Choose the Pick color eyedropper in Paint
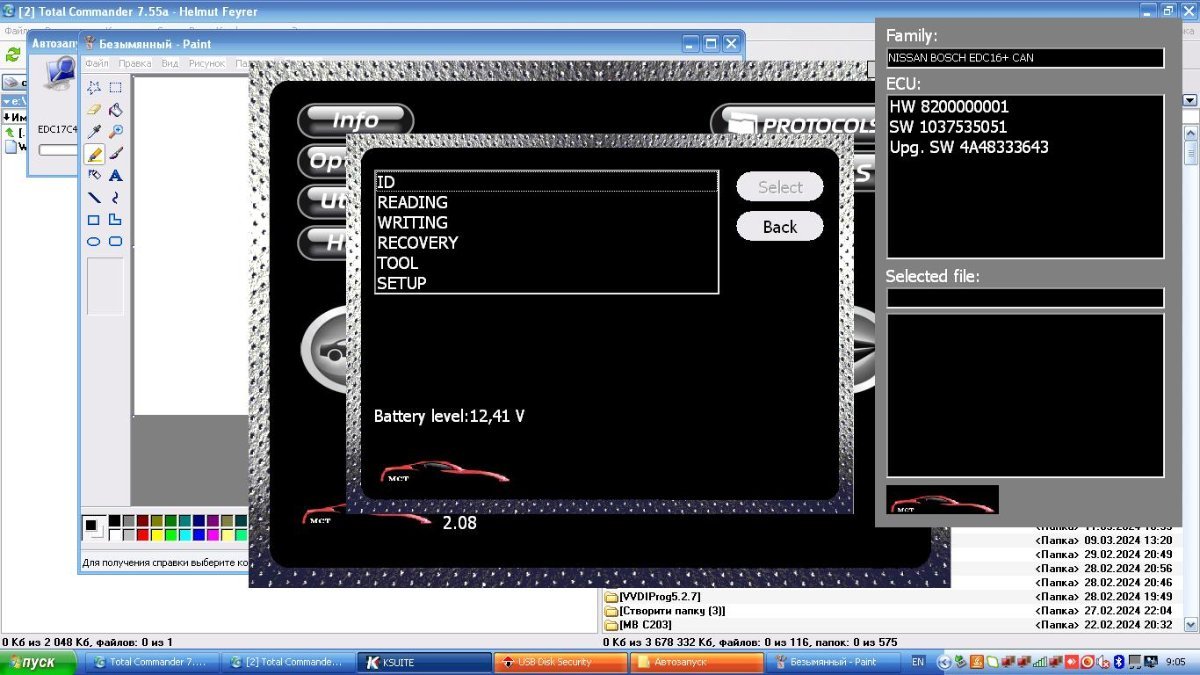 pyautogui.click(x=94, y=131)
